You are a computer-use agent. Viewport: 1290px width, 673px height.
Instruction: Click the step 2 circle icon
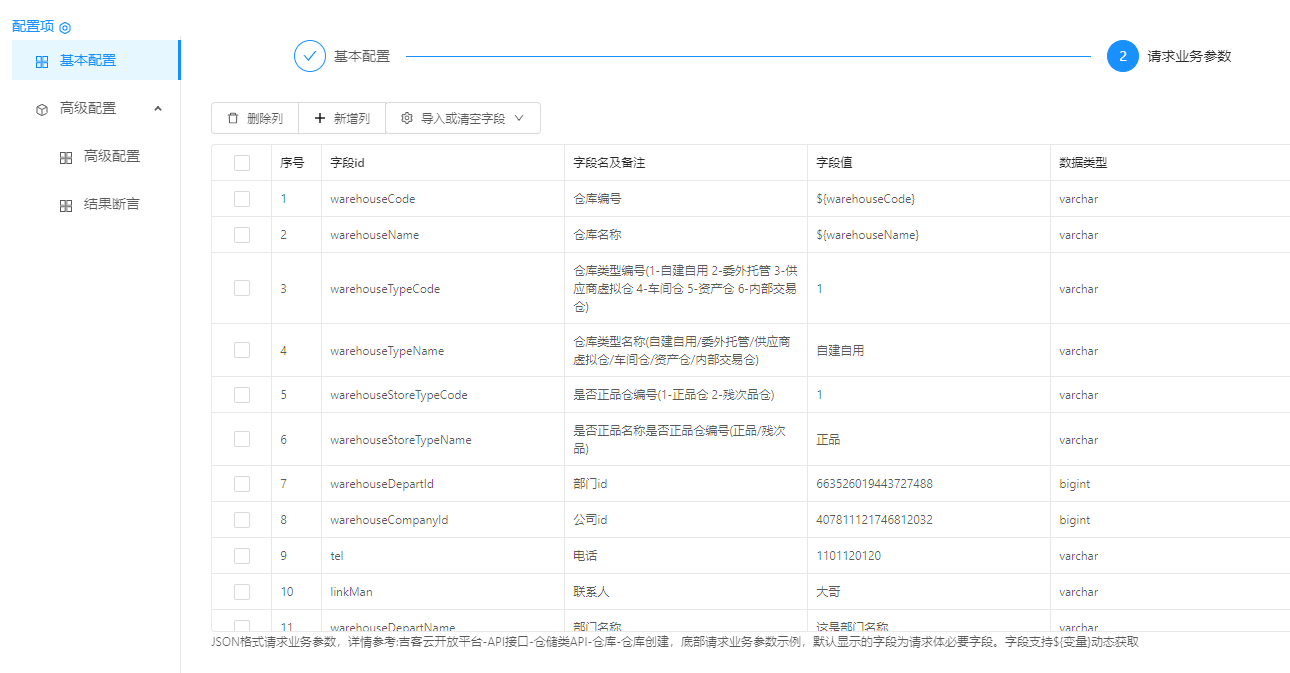click(x=1123, y=56)
